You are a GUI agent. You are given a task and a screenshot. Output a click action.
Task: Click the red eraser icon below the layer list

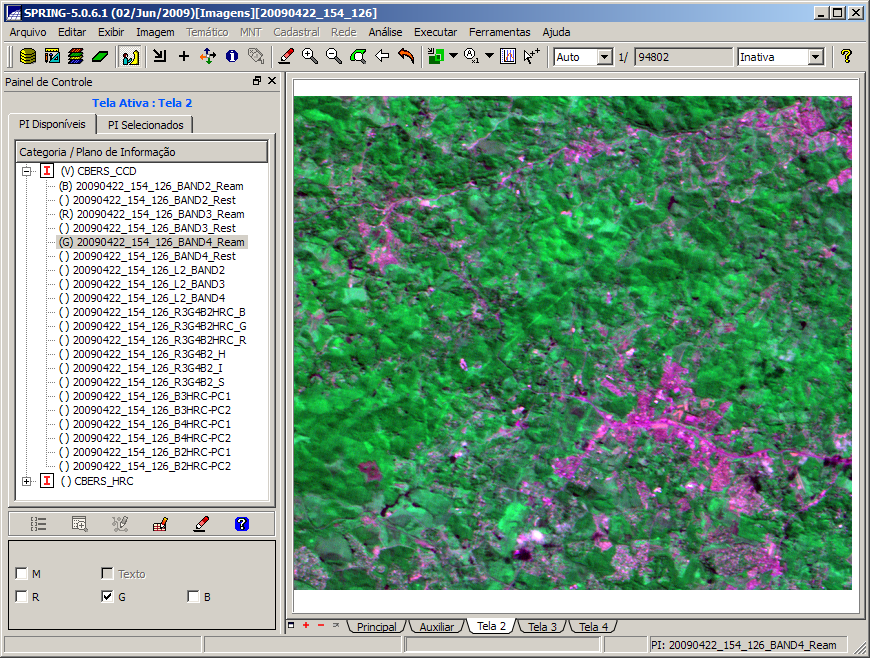click(201, 523)
